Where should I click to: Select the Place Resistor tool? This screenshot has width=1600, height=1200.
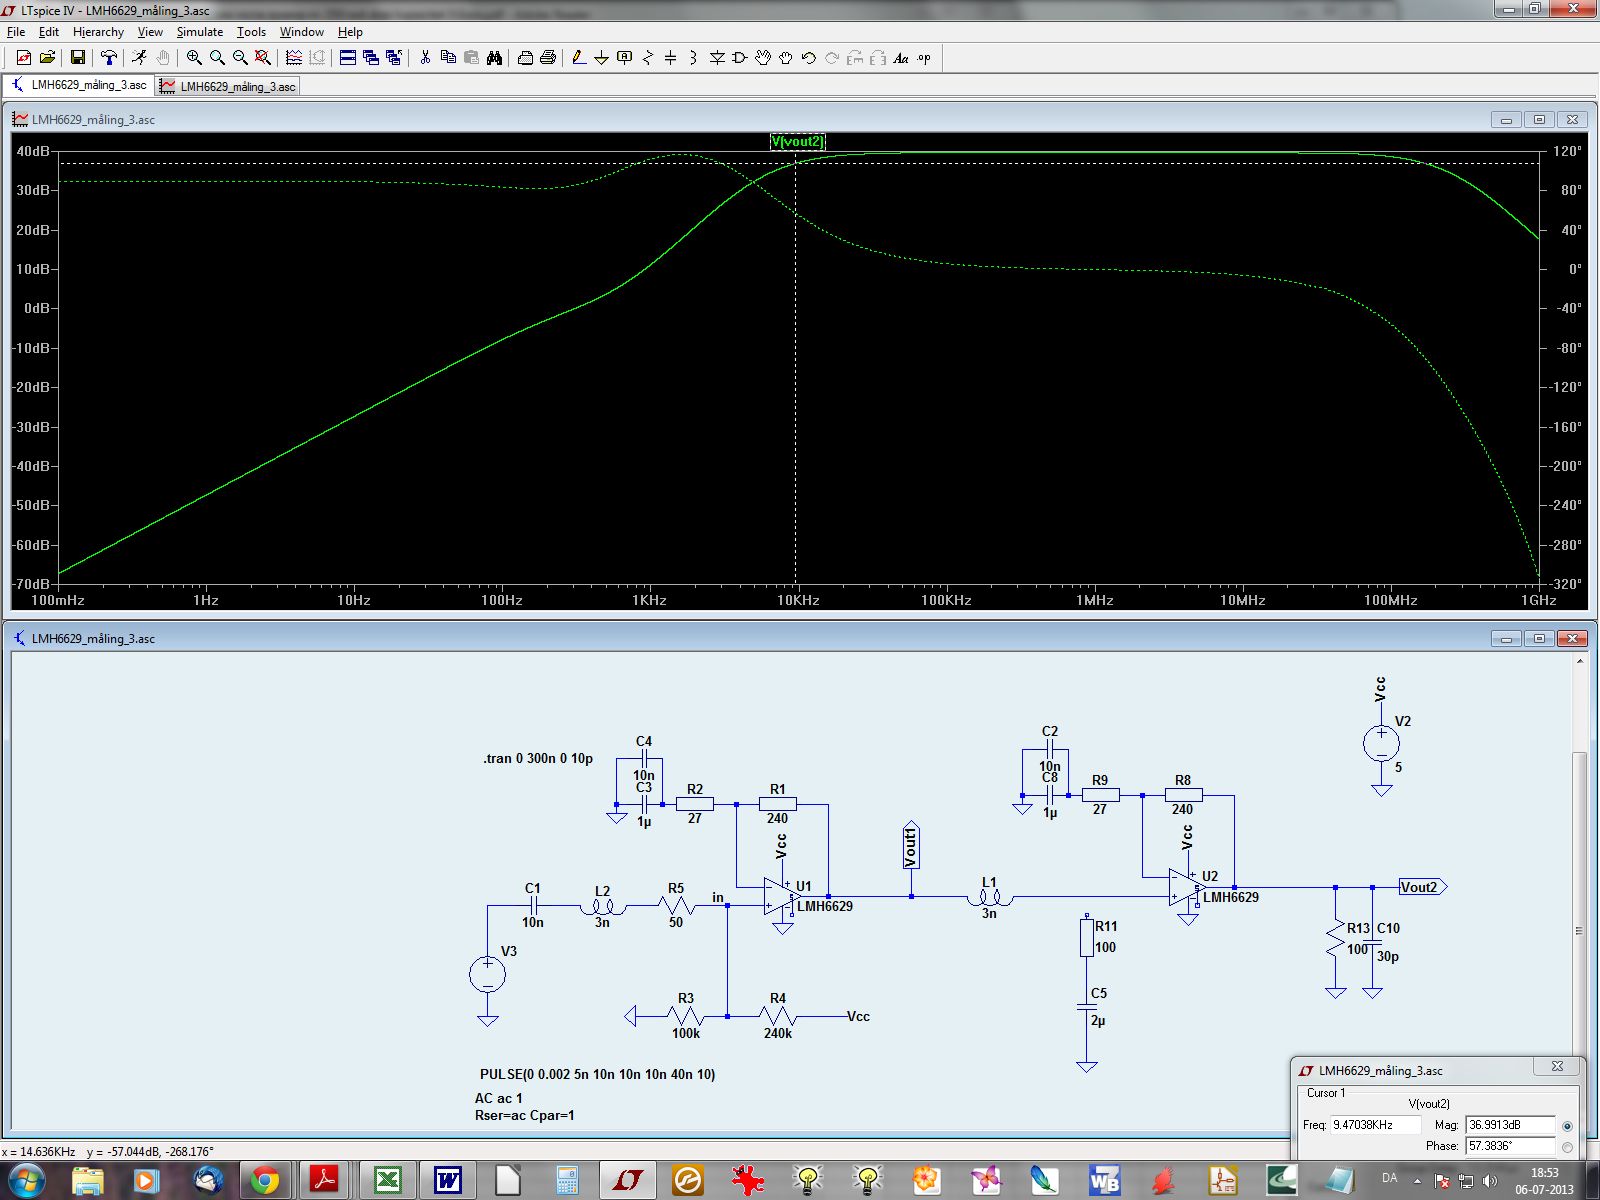(648, 58)
